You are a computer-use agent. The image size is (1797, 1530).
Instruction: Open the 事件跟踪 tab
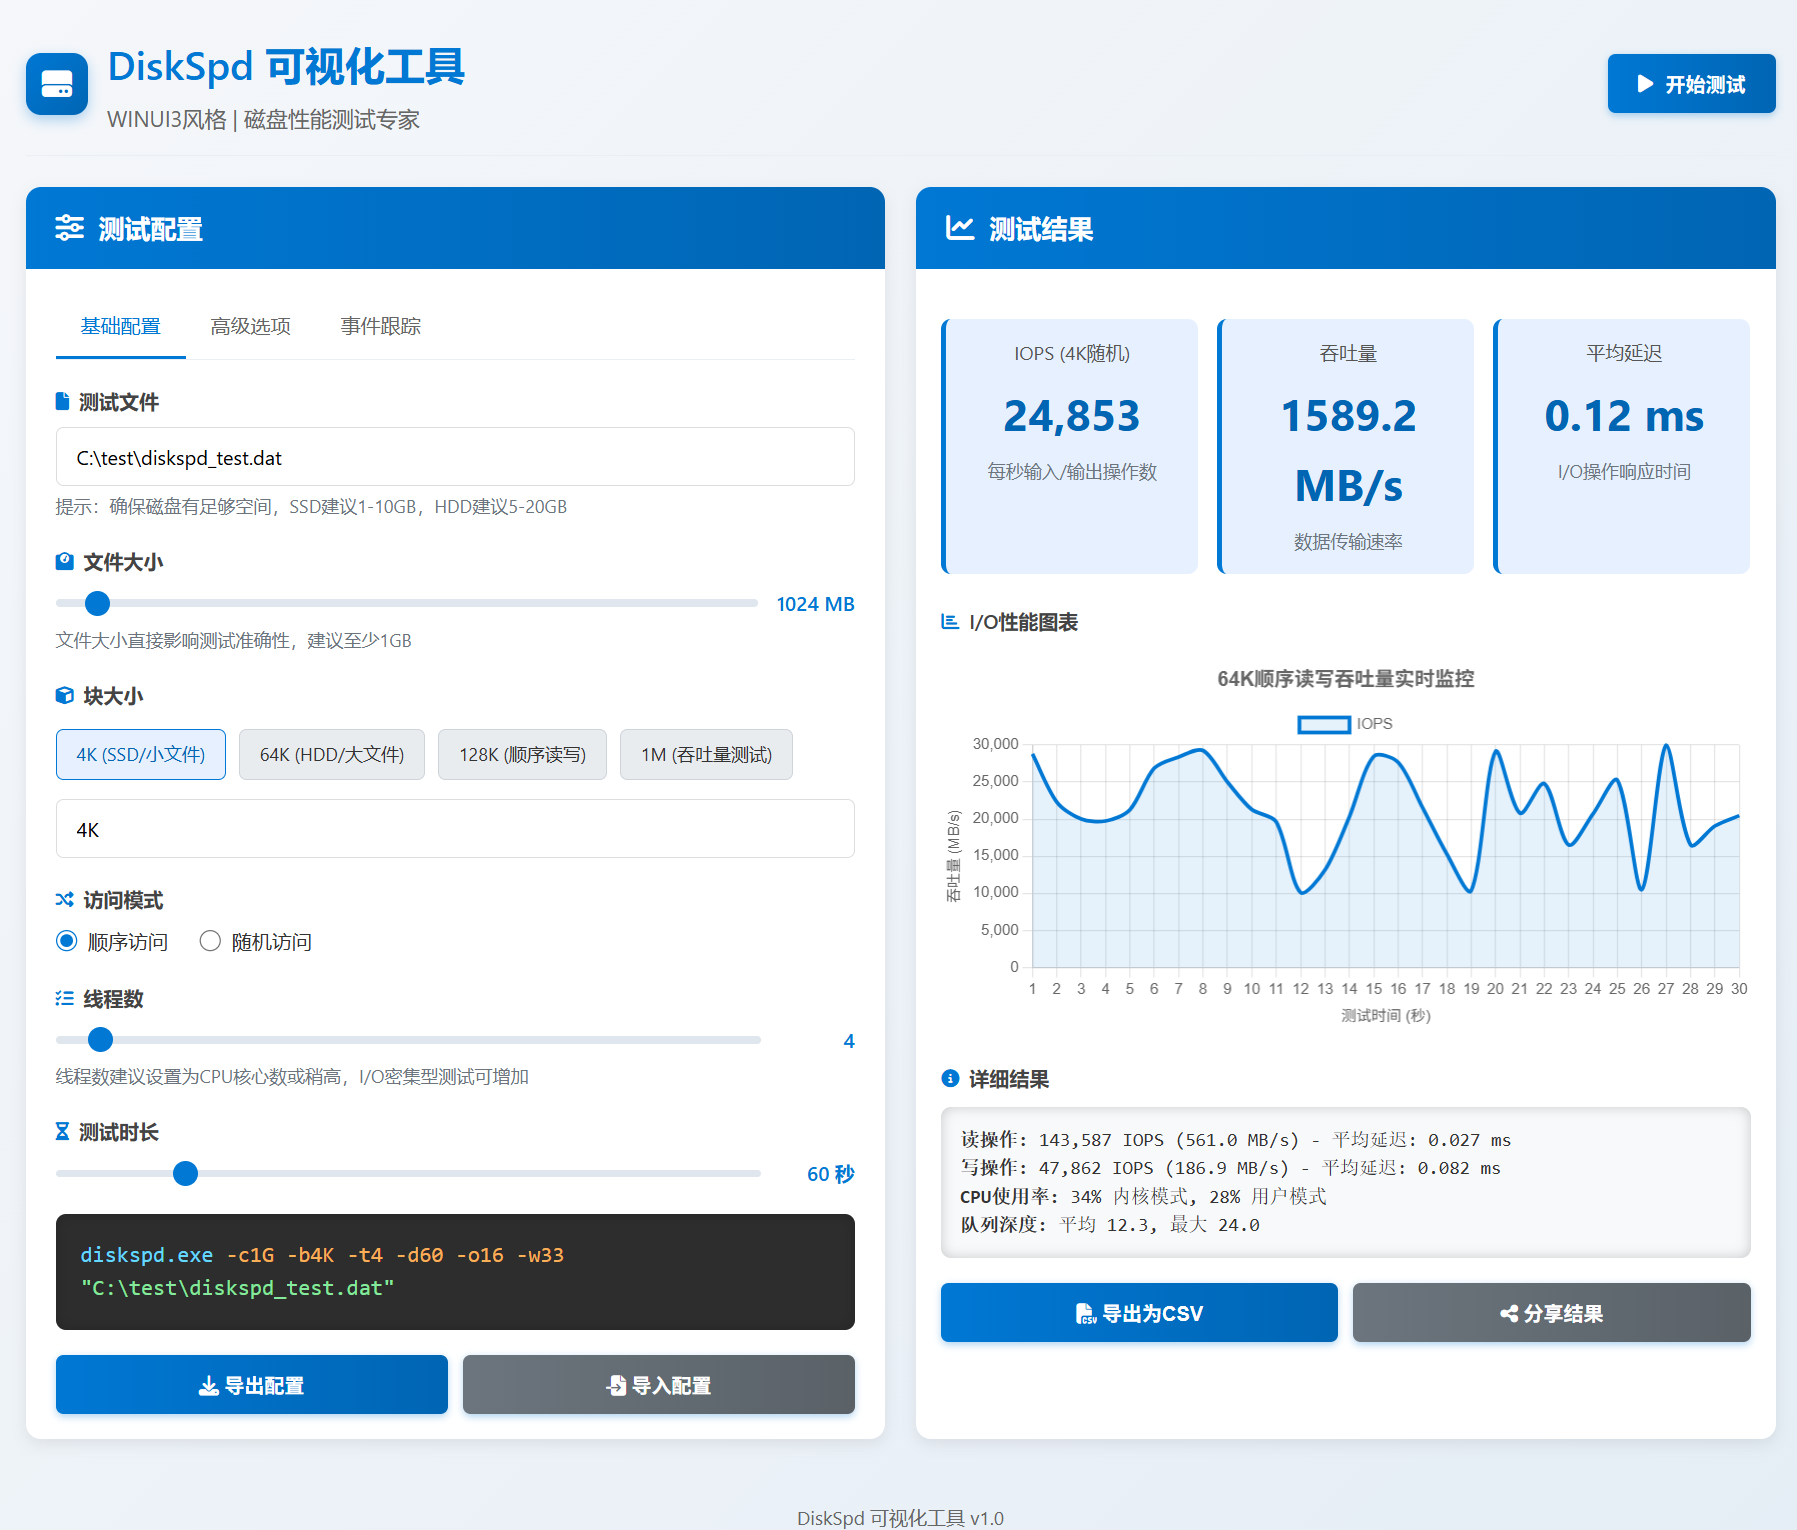381,327
